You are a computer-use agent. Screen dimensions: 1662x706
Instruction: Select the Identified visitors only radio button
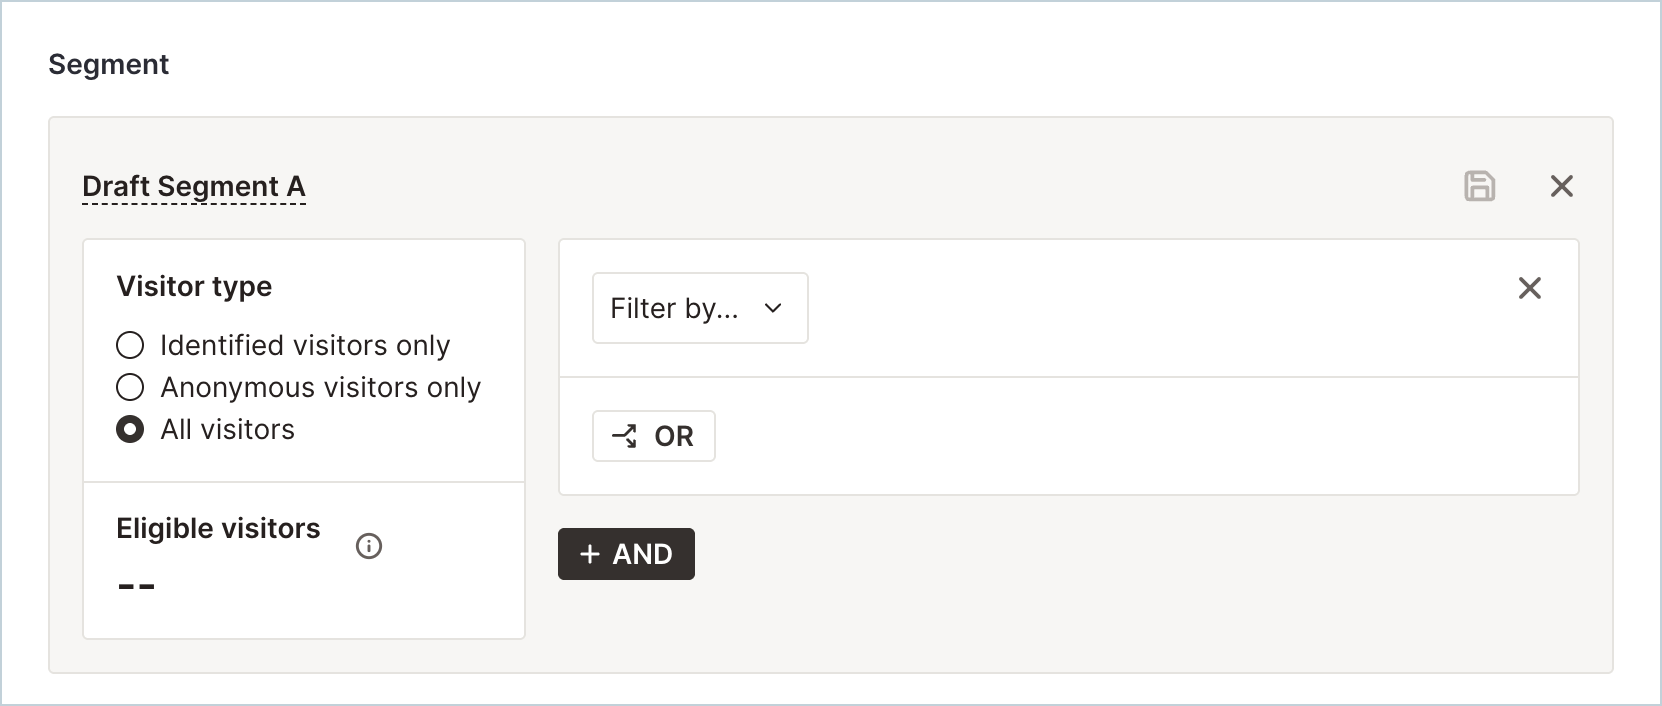(x=130, y=345)
